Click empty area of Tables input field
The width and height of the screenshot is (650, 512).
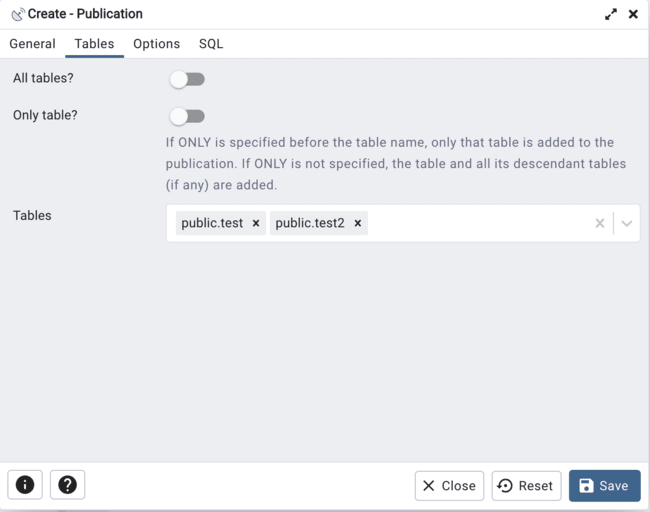[480, 223]
